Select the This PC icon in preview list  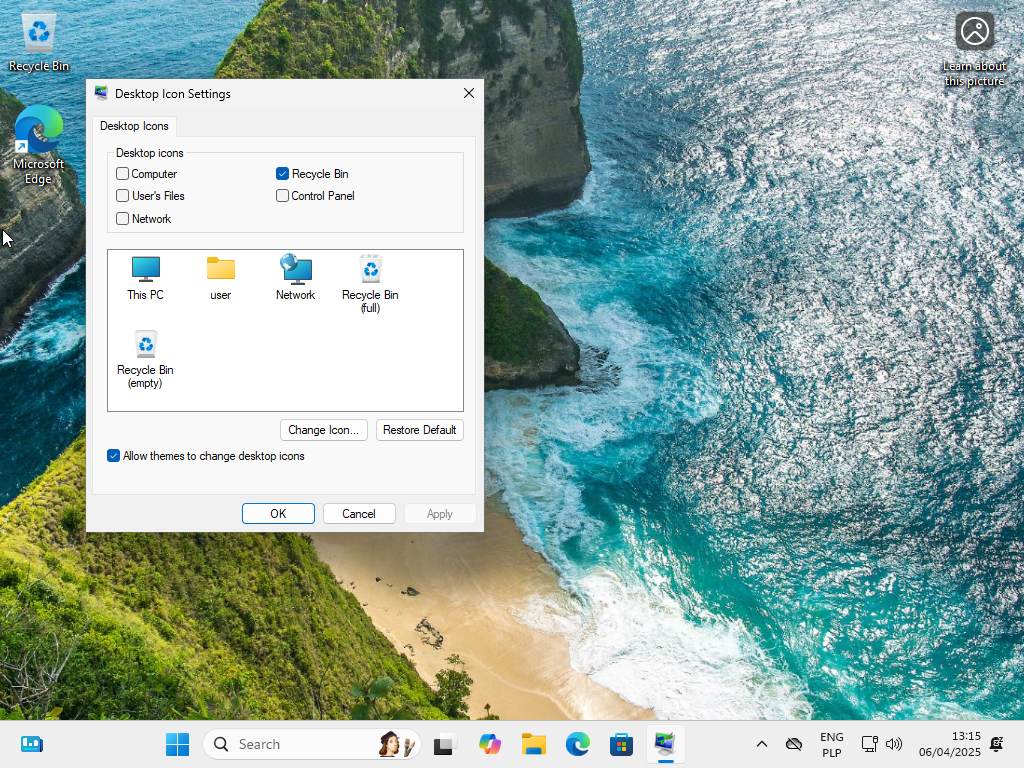(145, 277)
